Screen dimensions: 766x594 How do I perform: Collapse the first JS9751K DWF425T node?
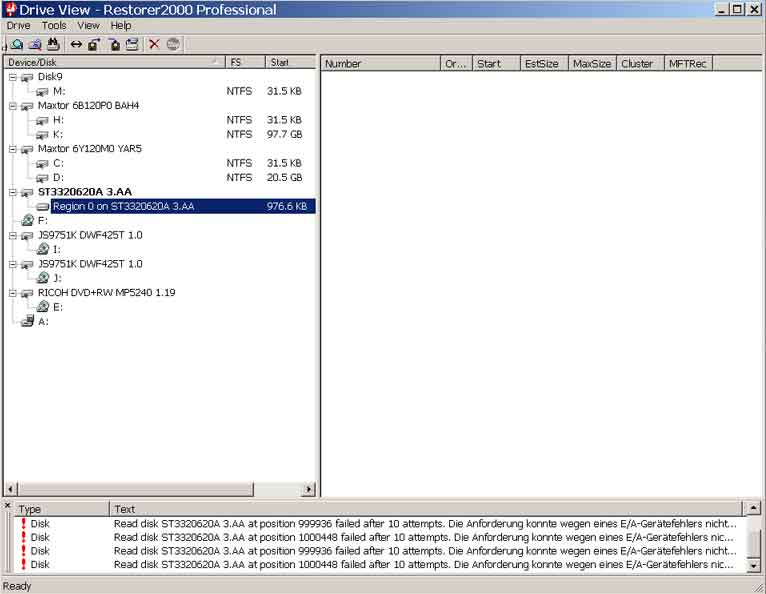[x=13, y=235]
